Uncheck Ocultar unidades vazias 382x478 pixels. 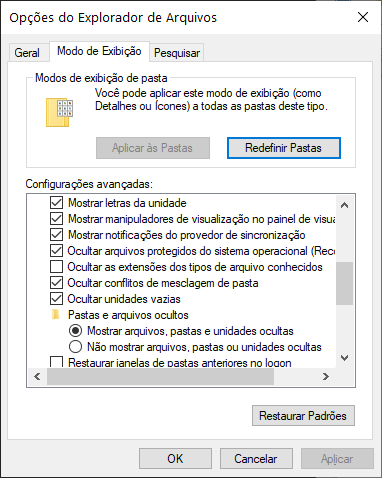click(x=56, y=299)
